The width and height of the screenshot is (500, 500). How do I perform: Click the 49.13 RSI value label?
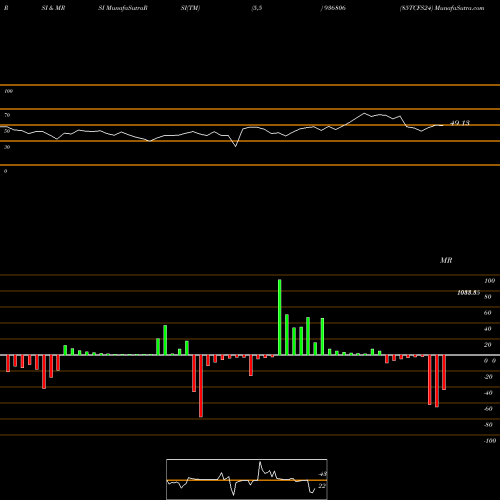point(460,123)
